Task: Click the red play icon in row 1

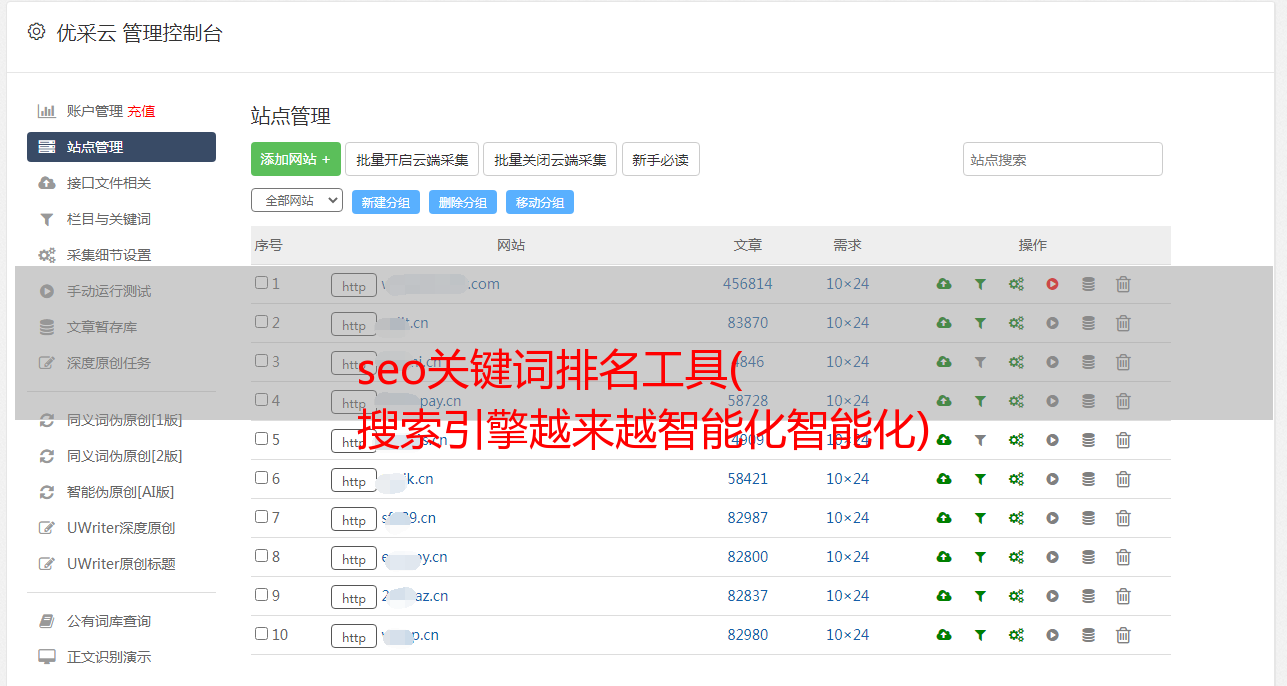Action: coord(1052,284)
